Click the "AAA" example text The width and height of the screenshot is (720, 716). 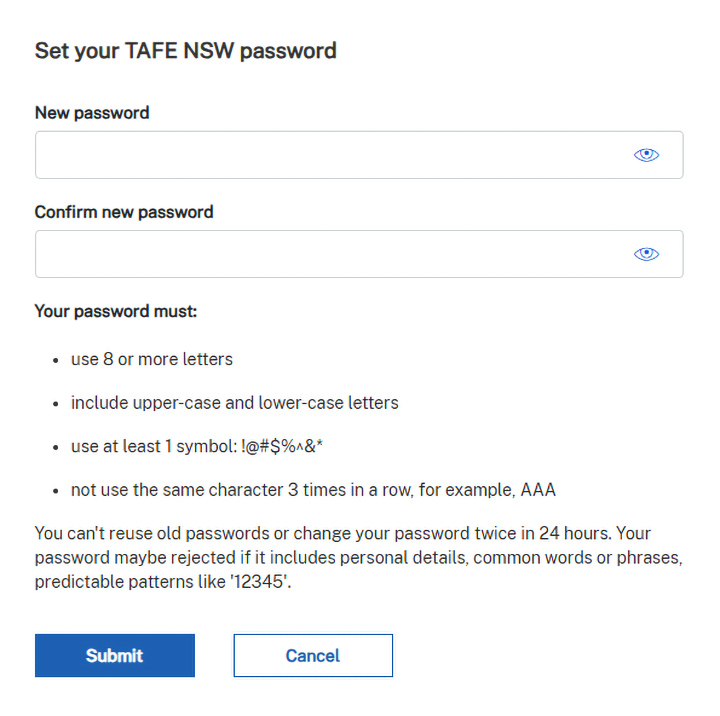click(536, 491)
